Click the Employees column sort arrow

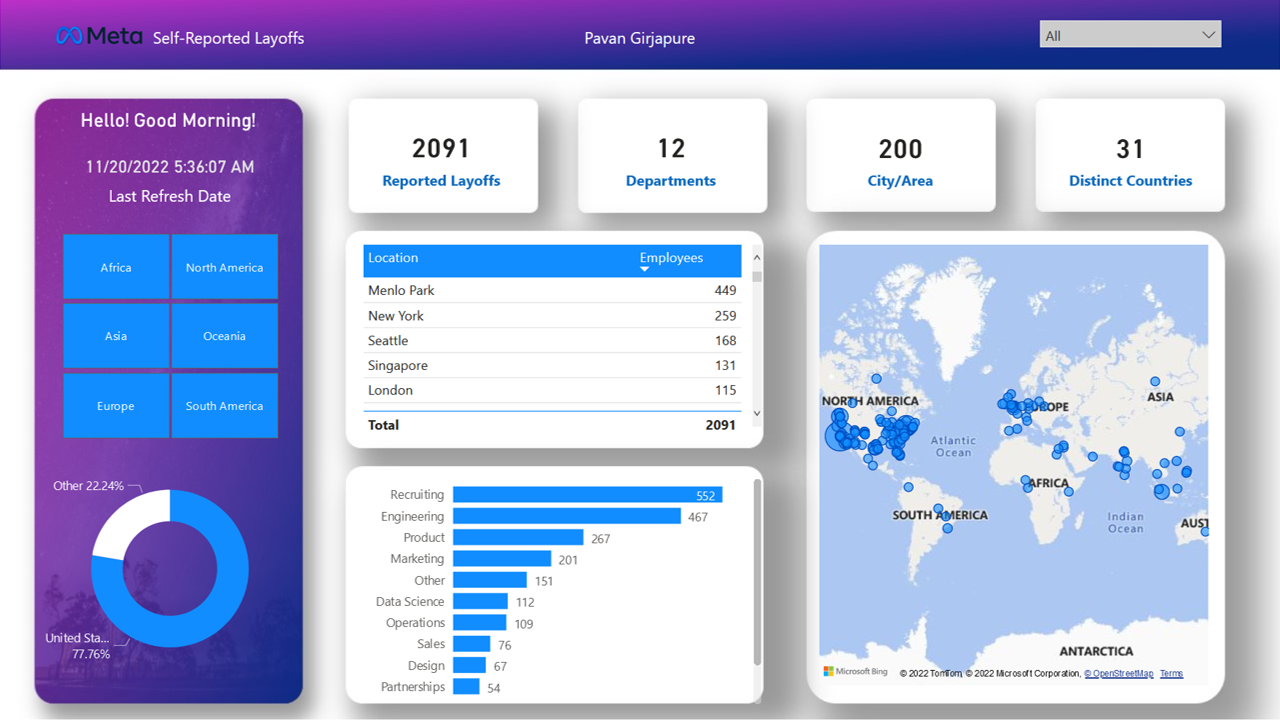click(x=644, y=269)
